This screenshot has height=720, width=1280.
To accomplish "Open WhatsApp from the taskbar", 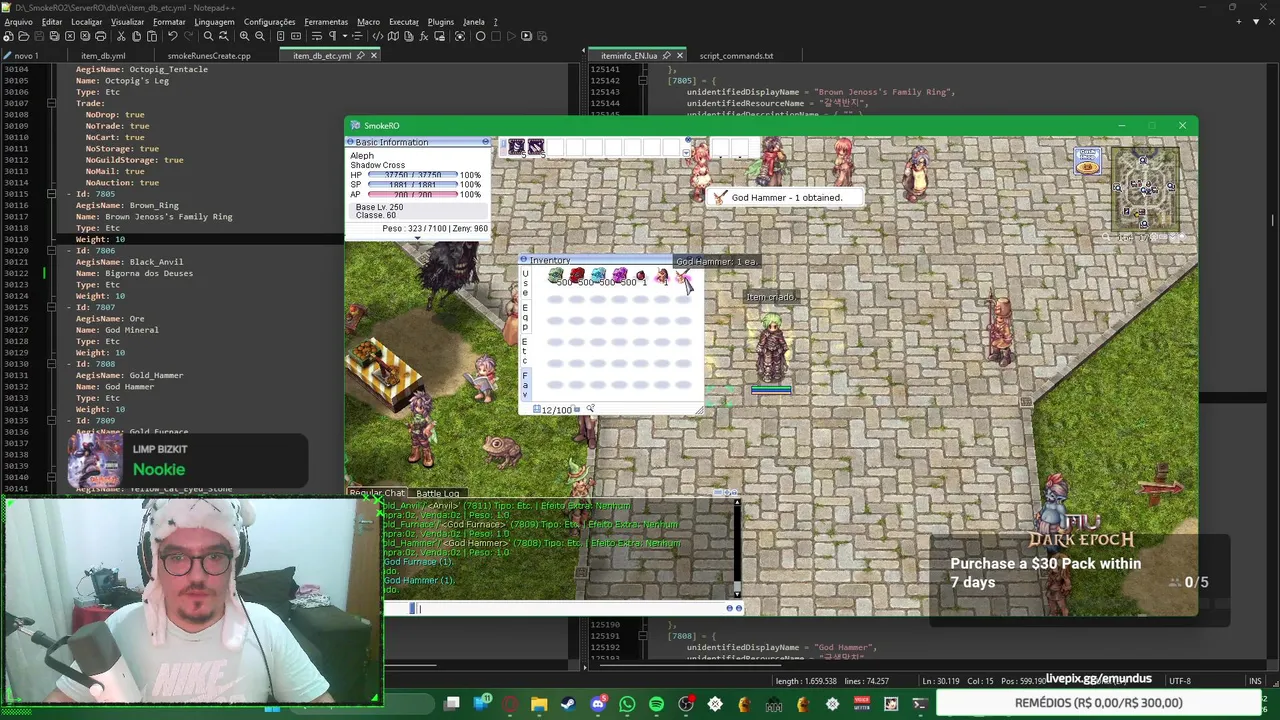I will pyautogui.click(x=627, y=704).
